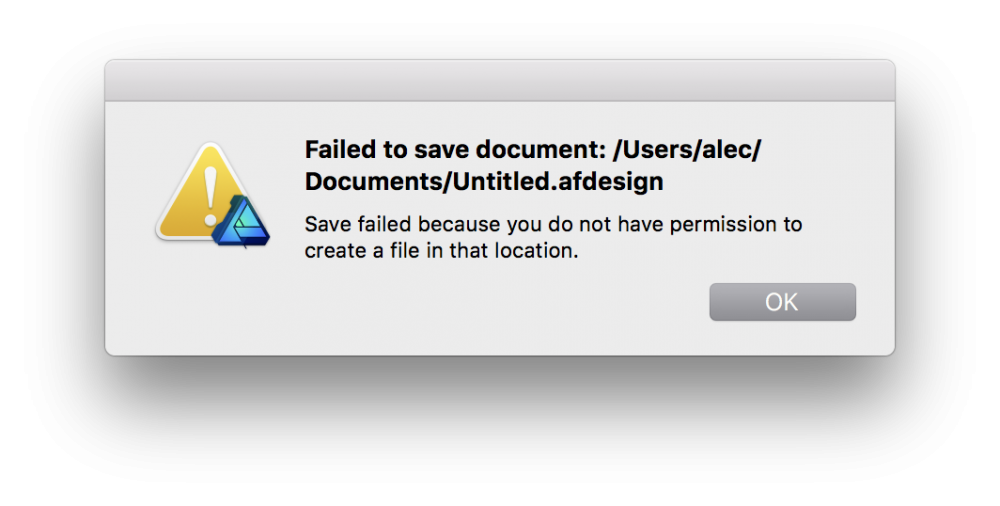Viewport: 1000px width, 506px height.
Task: Click the OK button to dismiss
Action: click(x=782, y=302)
